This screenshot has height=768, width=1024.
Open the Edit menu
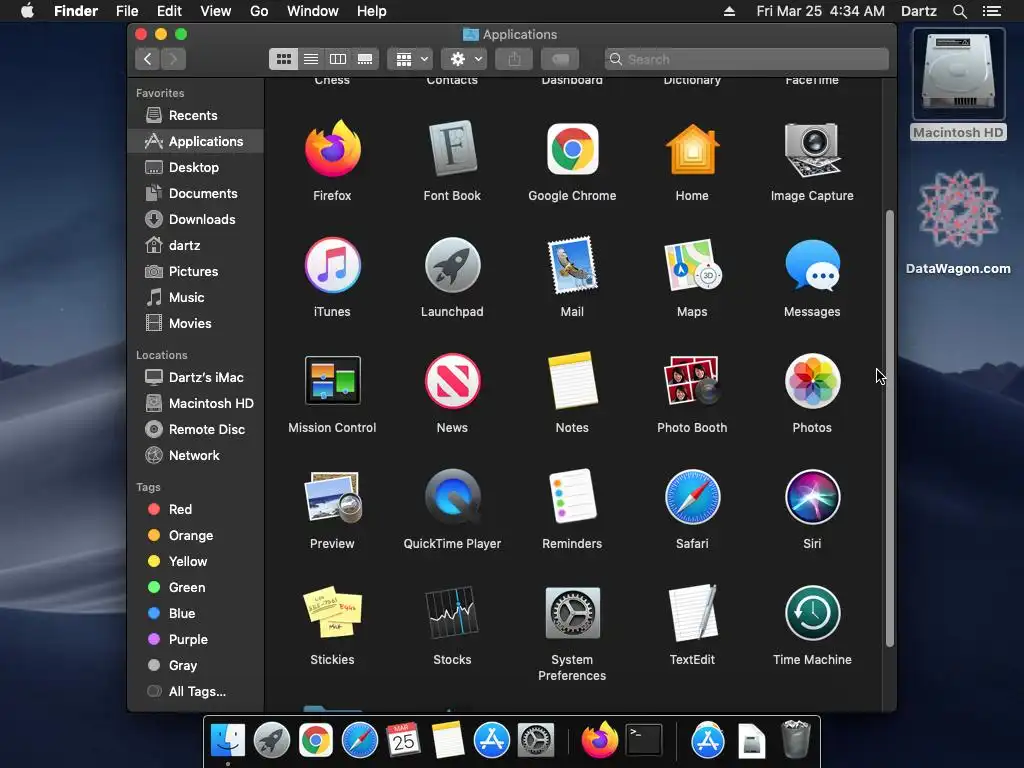[x=169, y=11]
